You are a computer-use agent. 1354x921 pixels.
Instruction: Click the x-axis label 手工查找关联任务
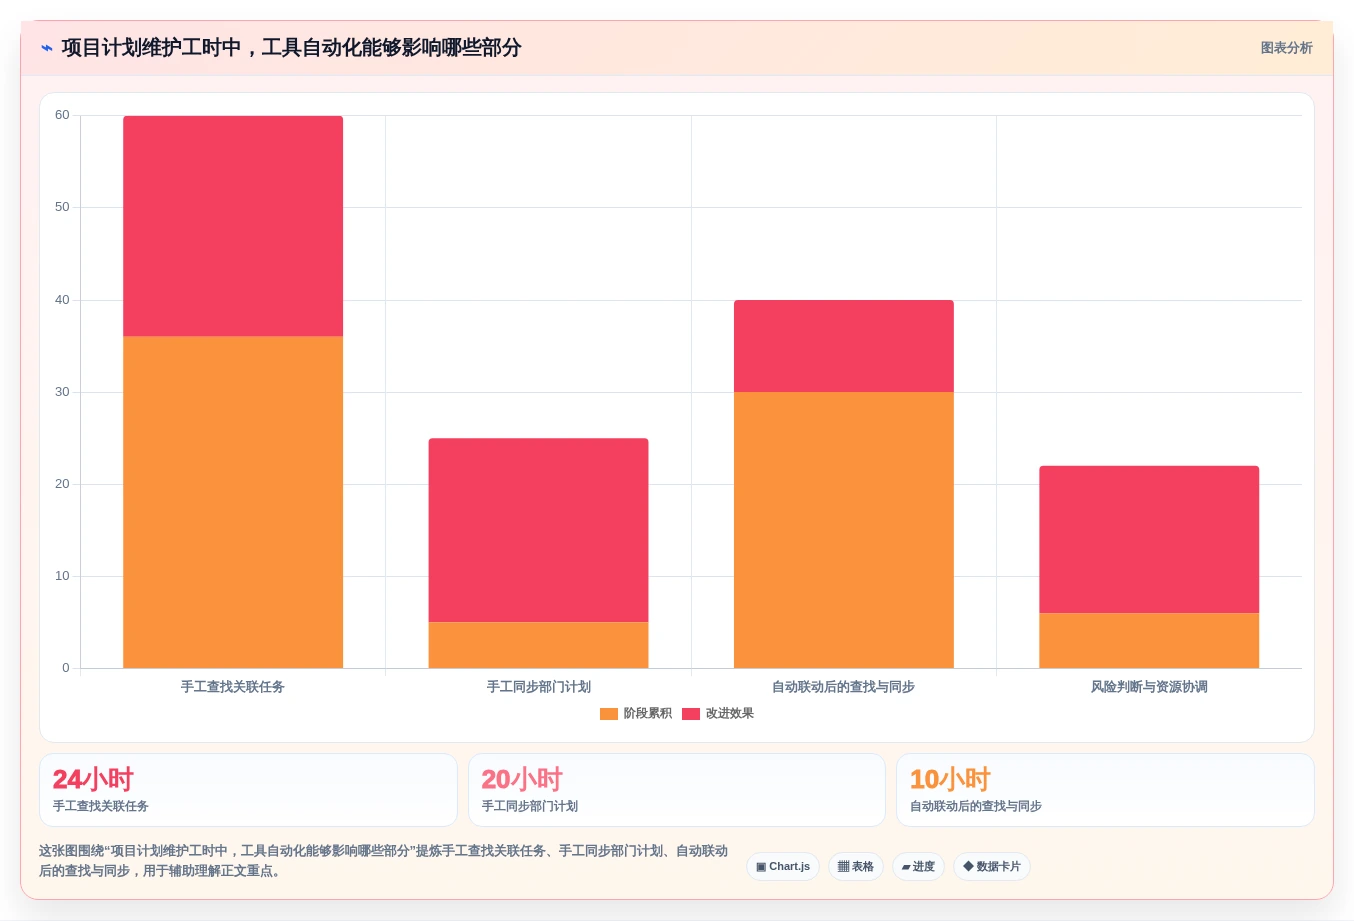233,687
